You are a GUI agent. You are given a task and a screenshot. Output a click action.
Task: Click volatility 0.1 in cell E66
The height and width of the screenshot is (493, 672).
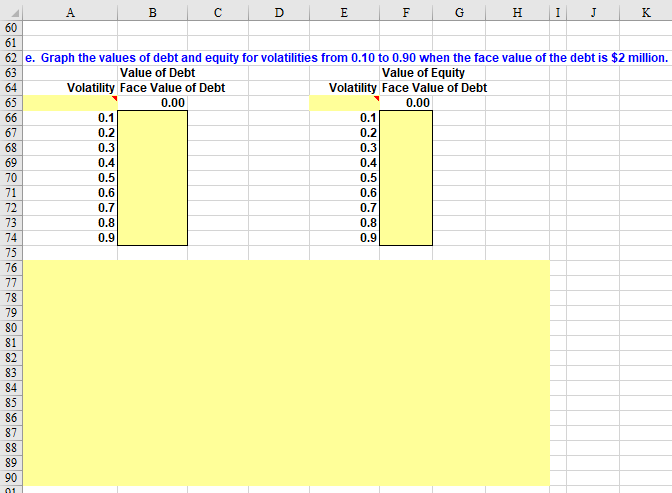coord(345,118)
